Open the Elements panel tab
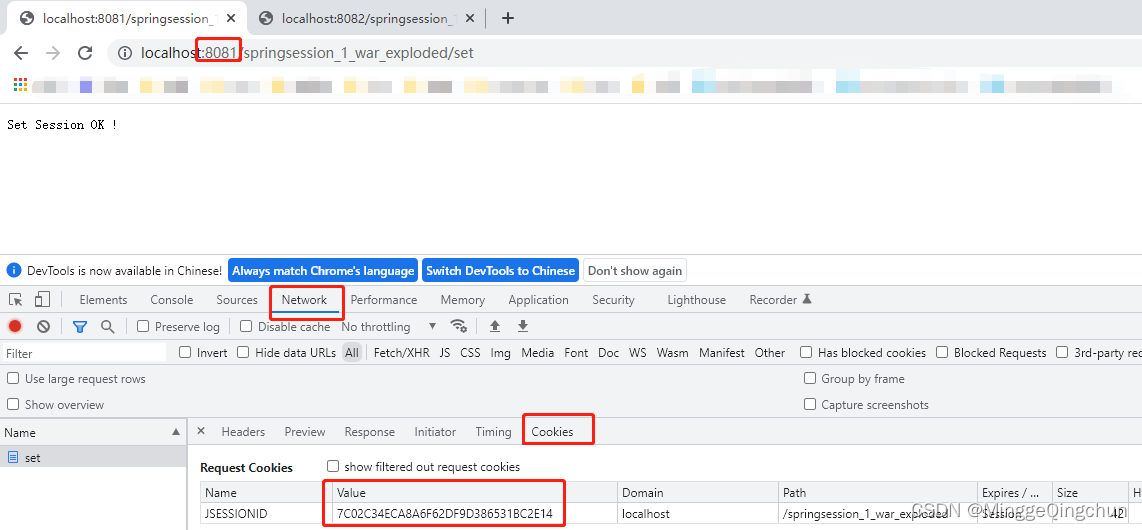 pos(103,300)
